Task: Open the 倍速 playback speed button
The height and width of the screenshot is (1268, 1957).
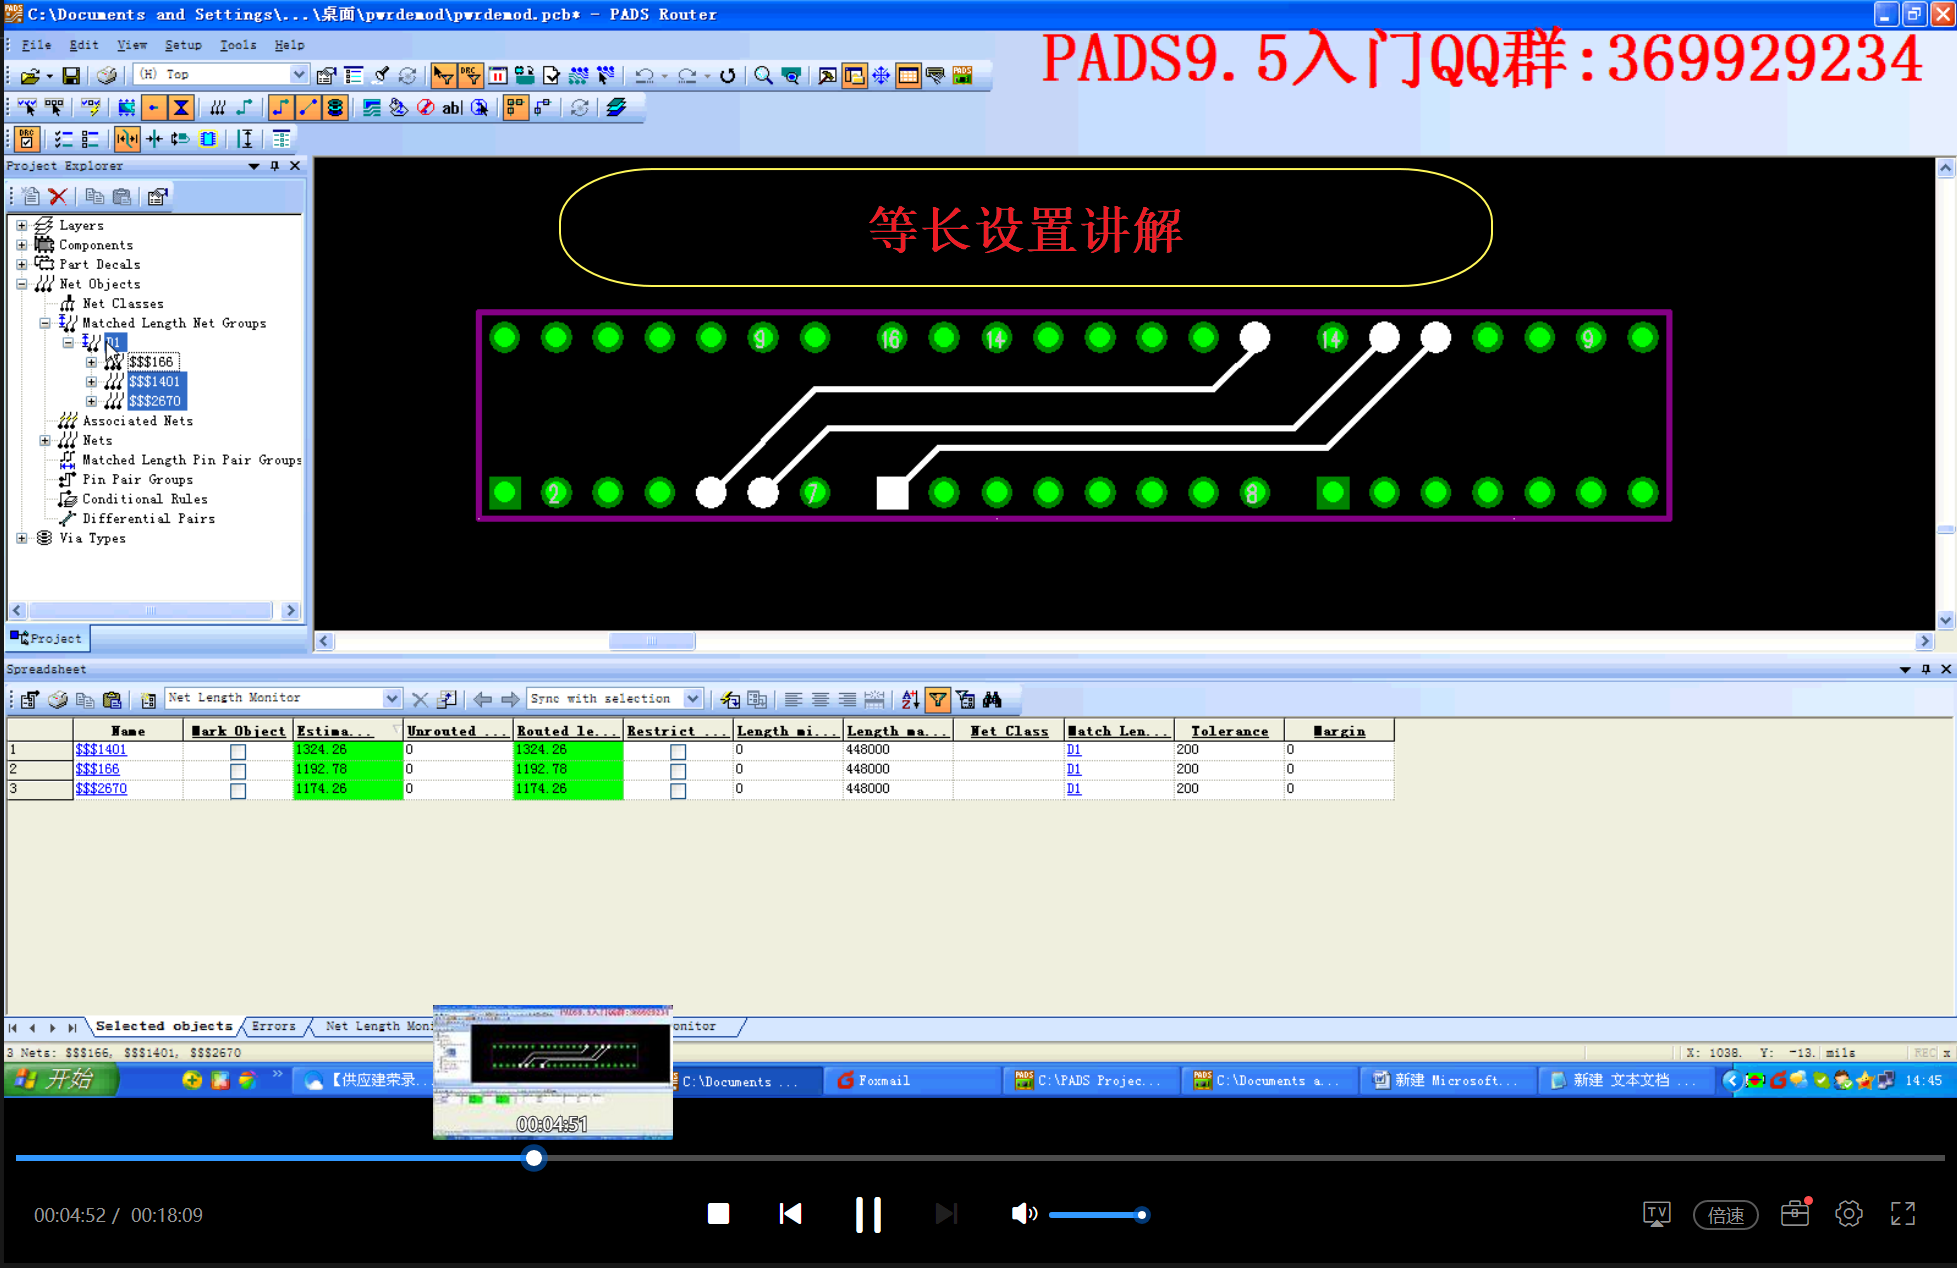Action: pos(1726,1215)
